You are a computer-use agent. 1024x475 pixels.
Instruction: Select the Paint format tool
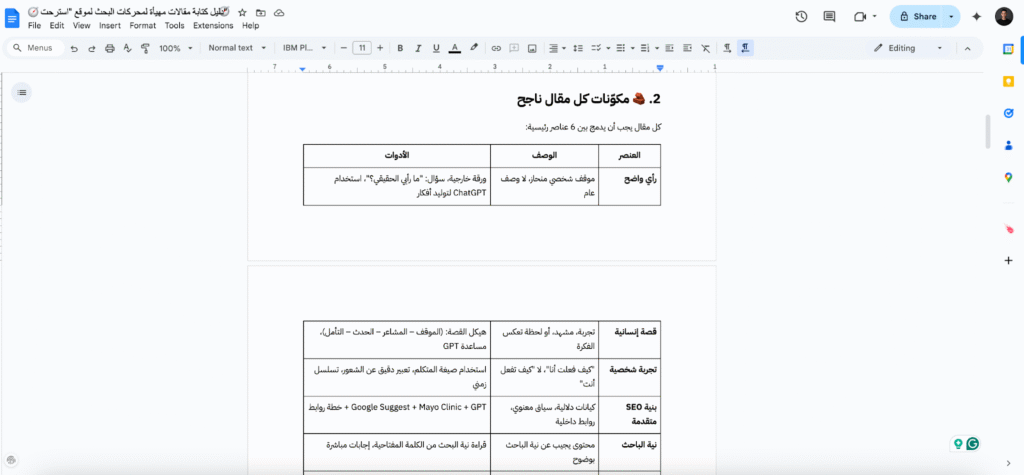coord(145,48)
